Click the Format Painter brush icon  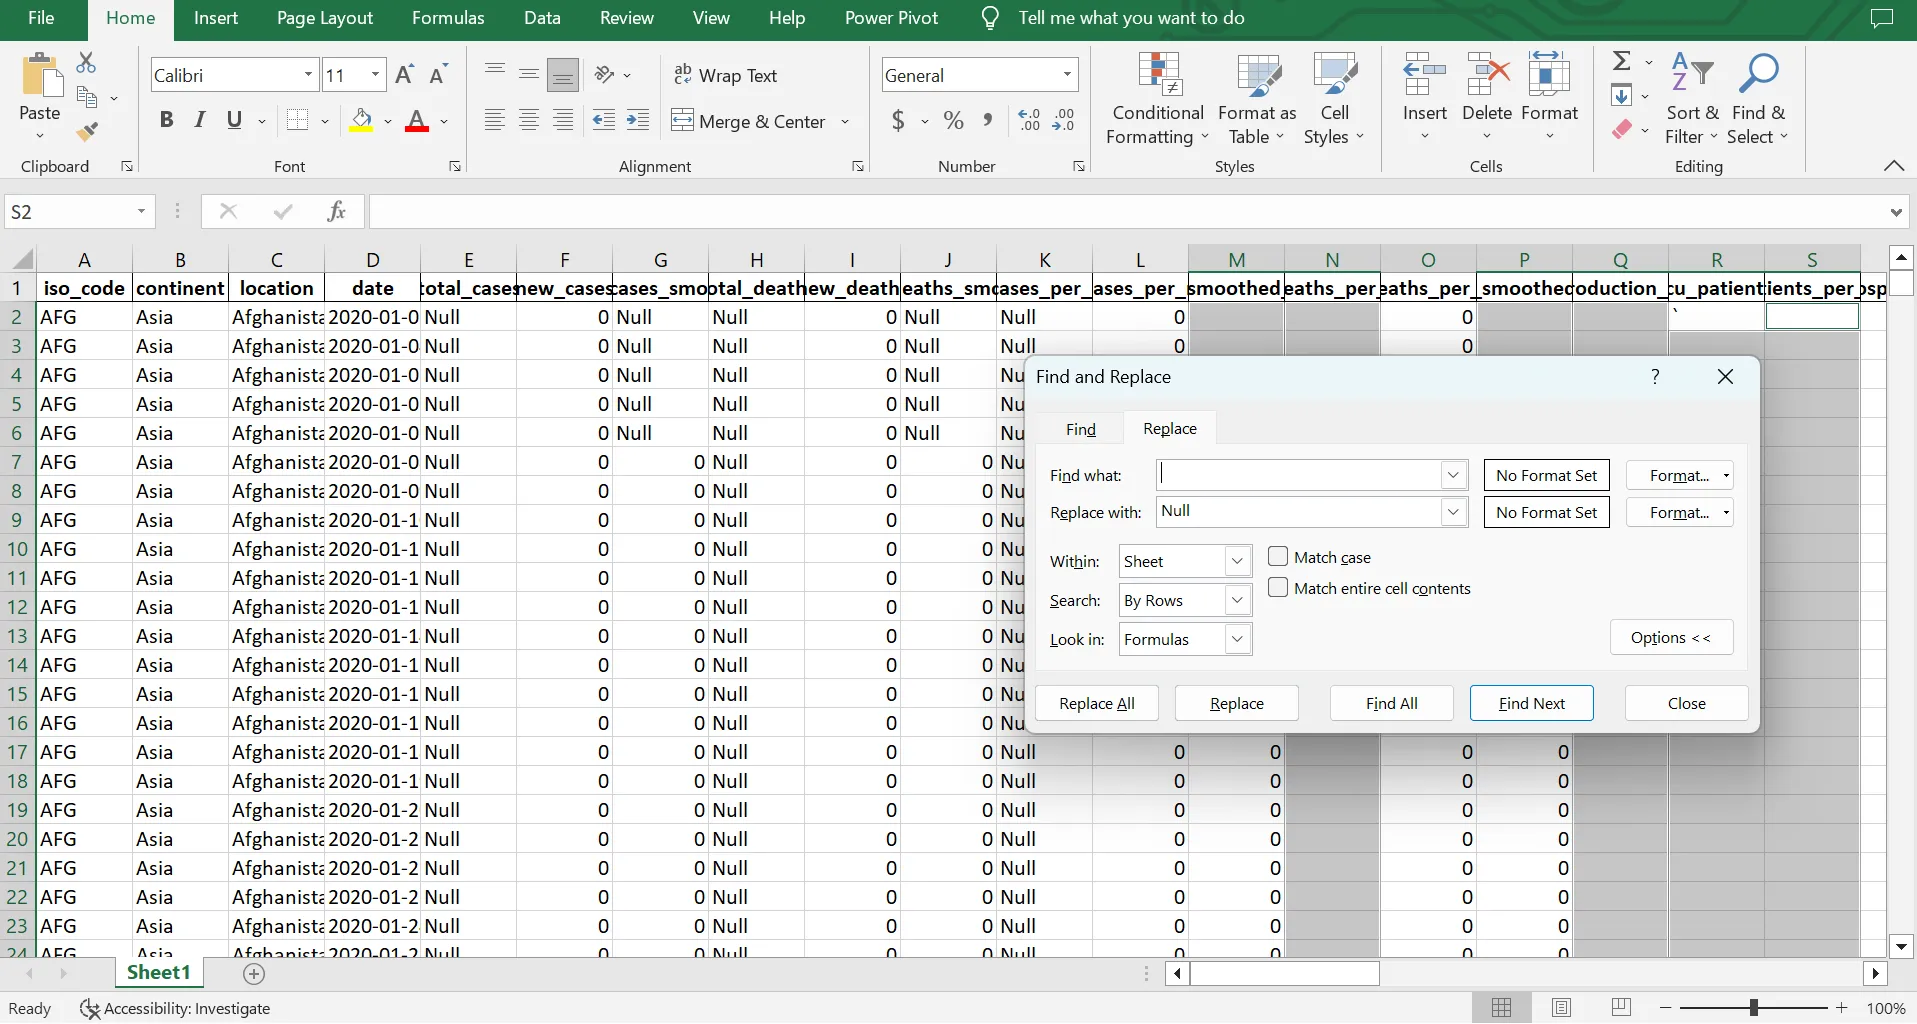[x=87, y=131]
